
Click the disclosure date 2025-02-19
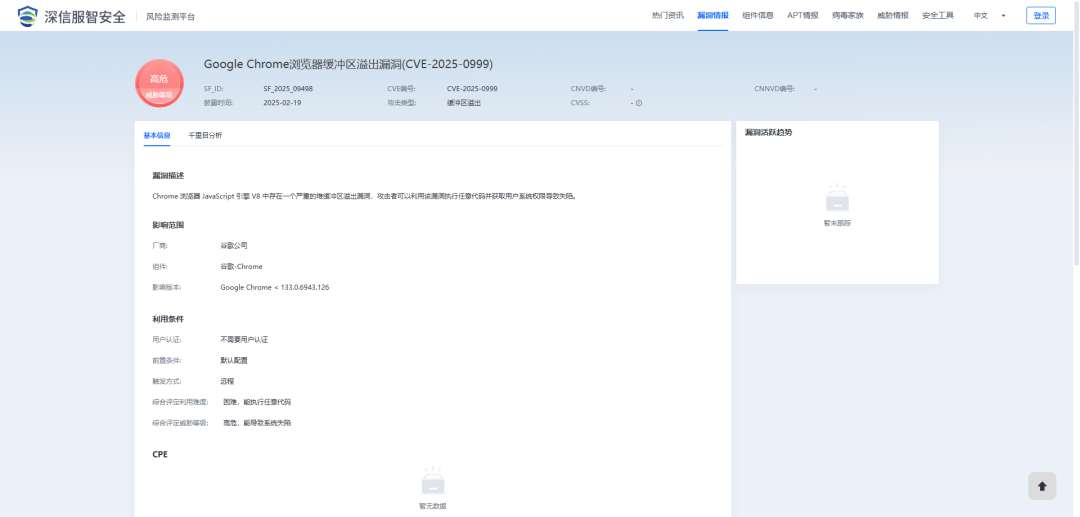pos(282,103)
